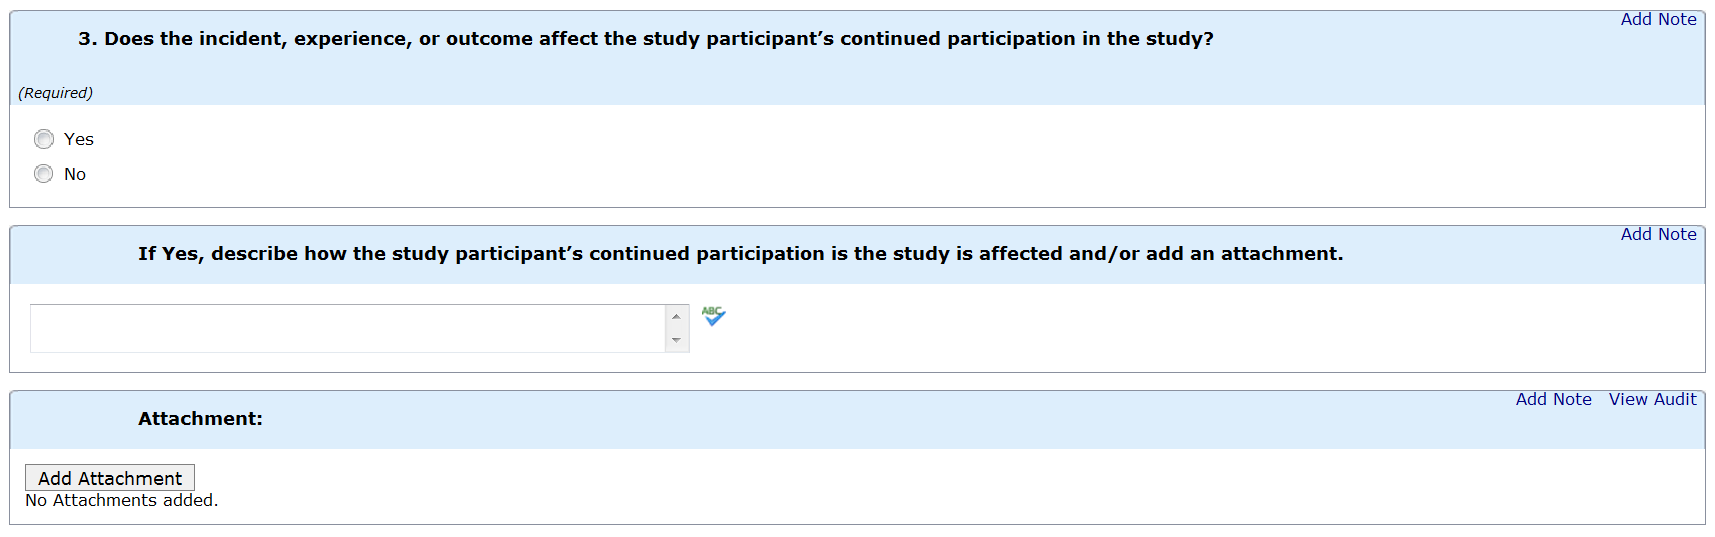Click the spell check ABC icon
The height and width of the screenshot is (537, 1715).
(713, 316)
